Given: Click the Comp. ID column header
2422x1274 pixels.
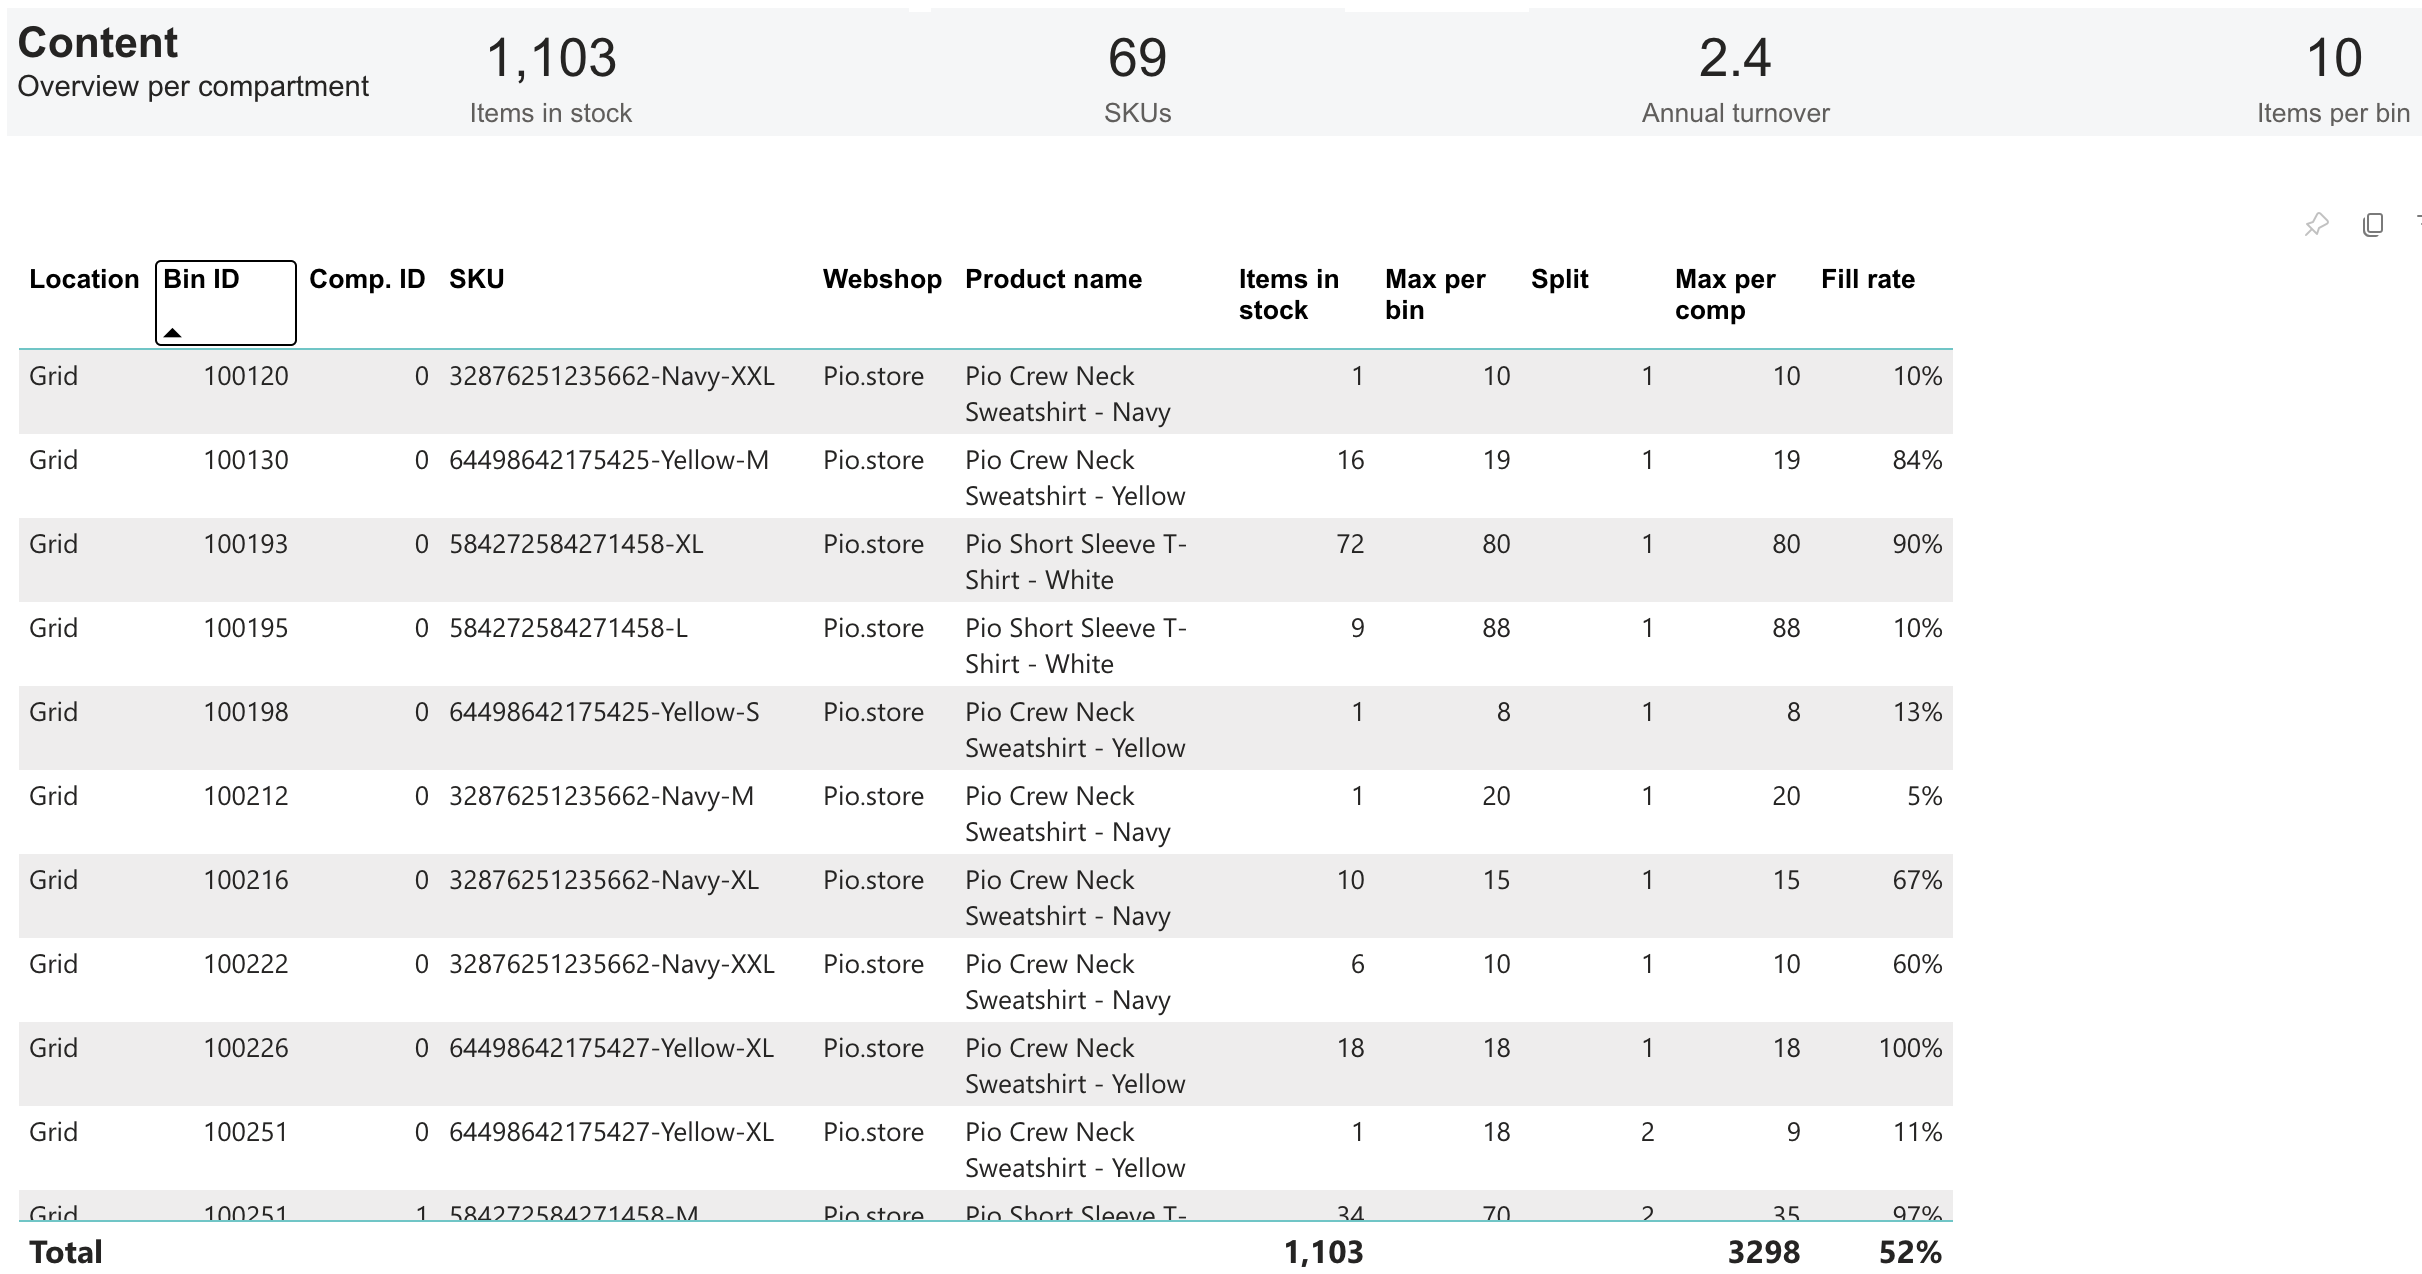Looking at the screenshot, I should [x=367, y=279].
